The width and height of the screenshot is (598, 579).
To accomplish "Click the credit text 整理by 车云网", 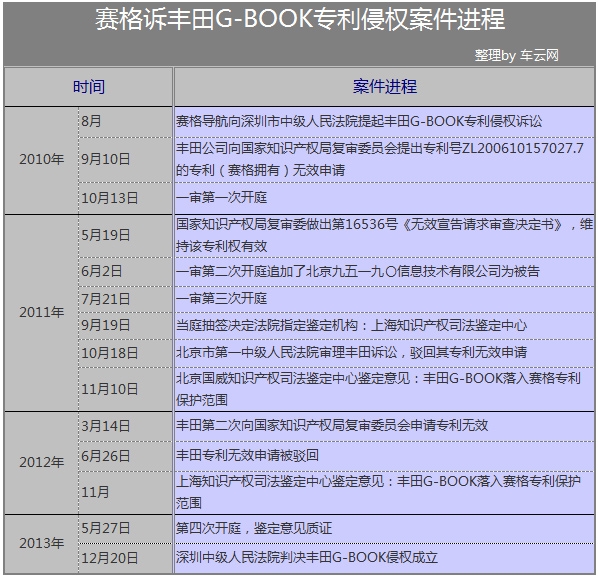I will tap(516, 55).
